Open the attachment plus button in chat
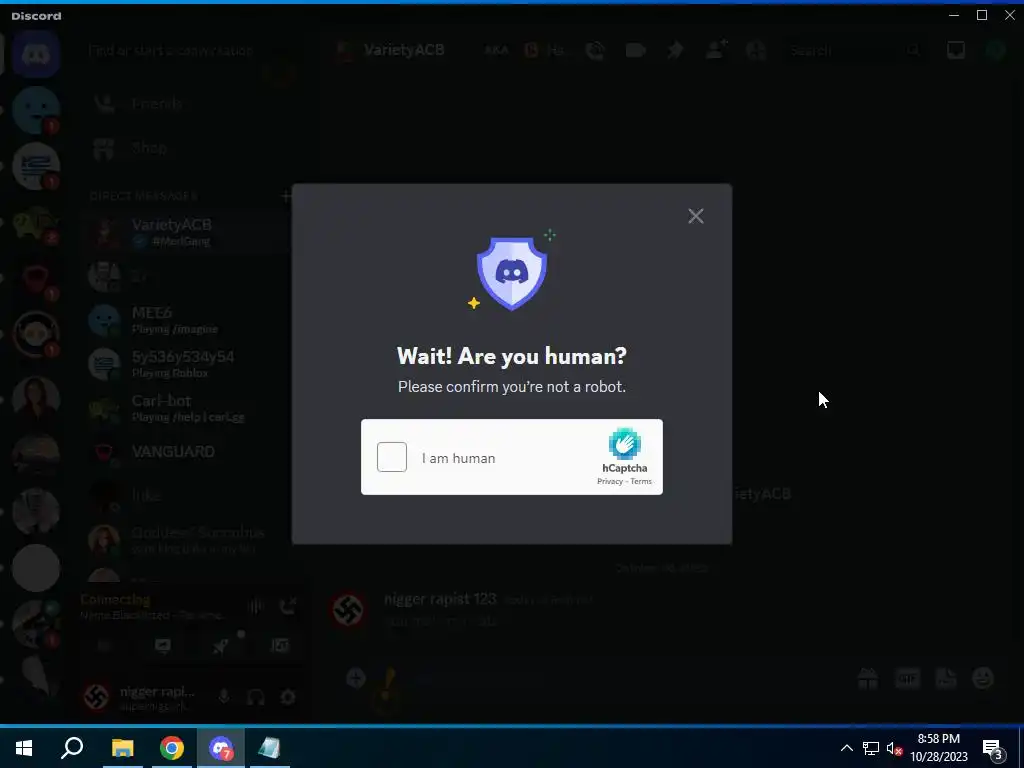1024x768 pixels. point(356,678)
